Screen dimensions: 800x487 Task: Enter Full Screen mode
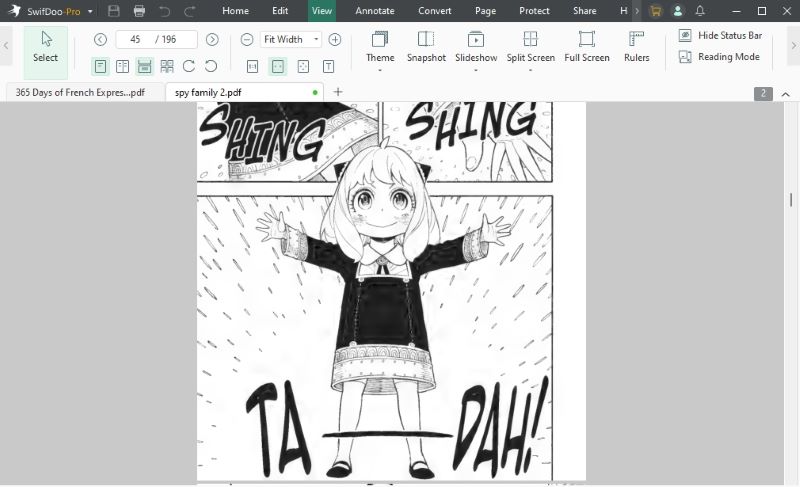[587, 46]
